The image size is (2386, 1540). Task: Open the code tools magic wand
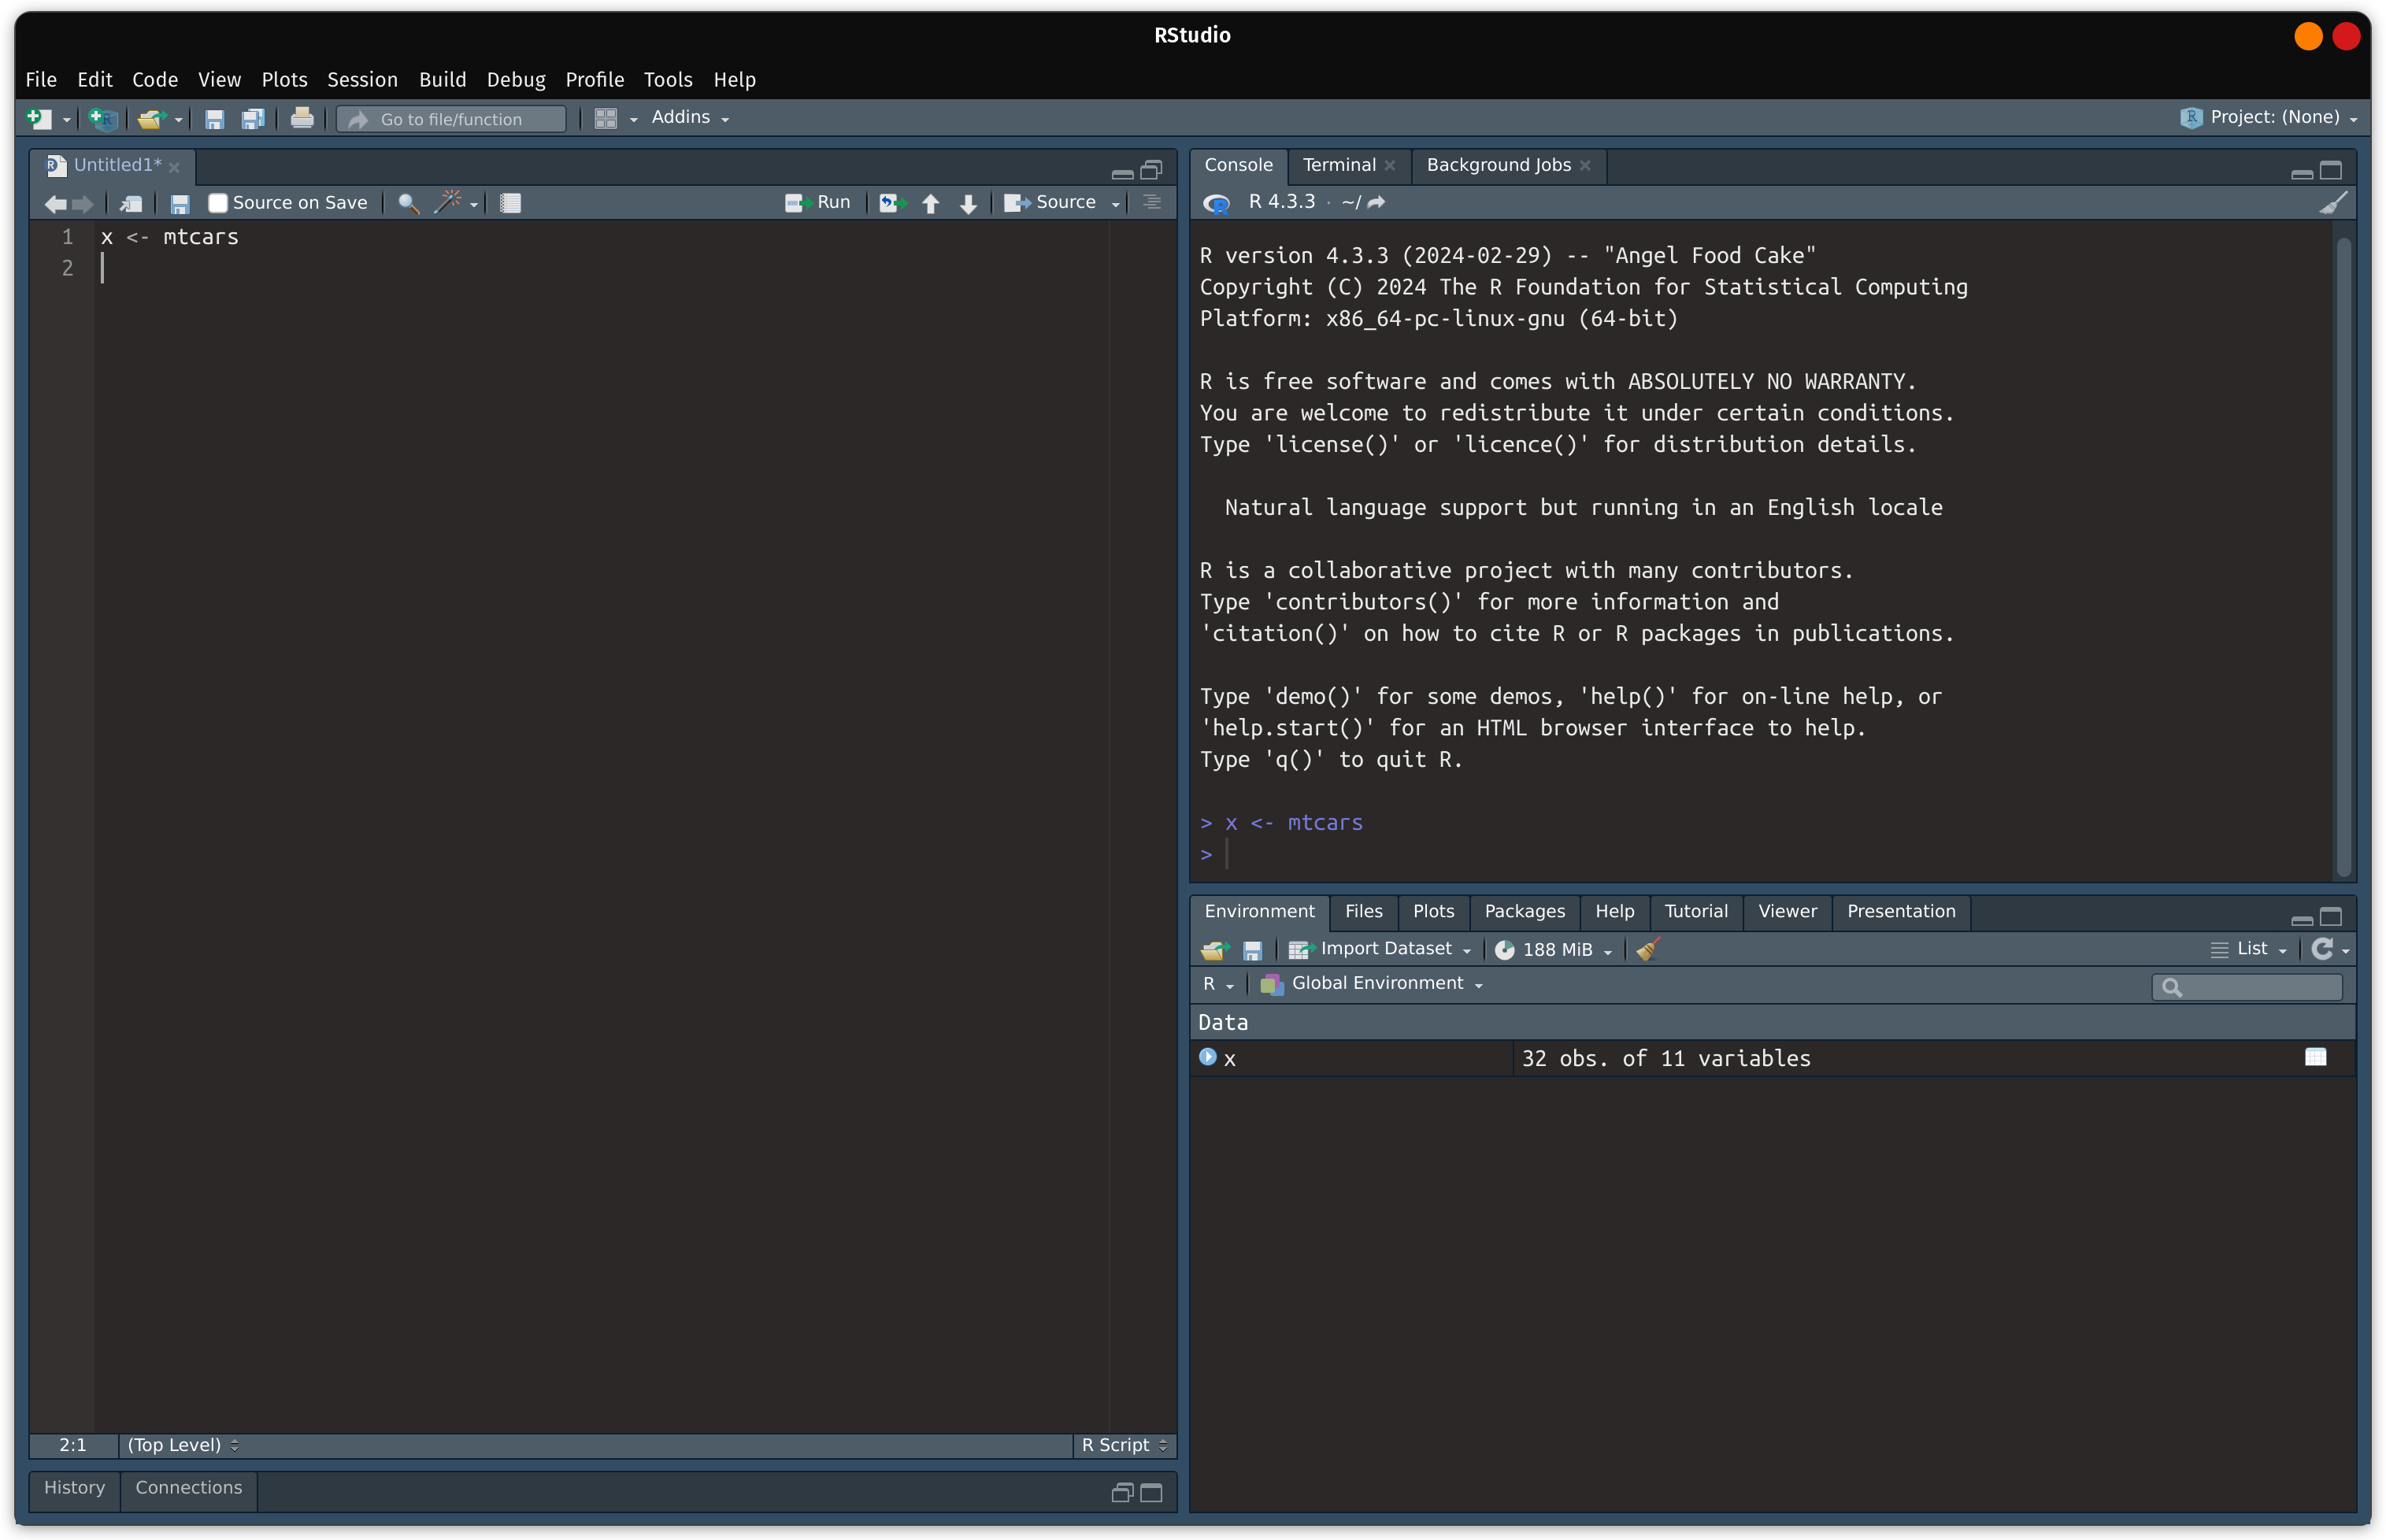[x=449, y=203]
